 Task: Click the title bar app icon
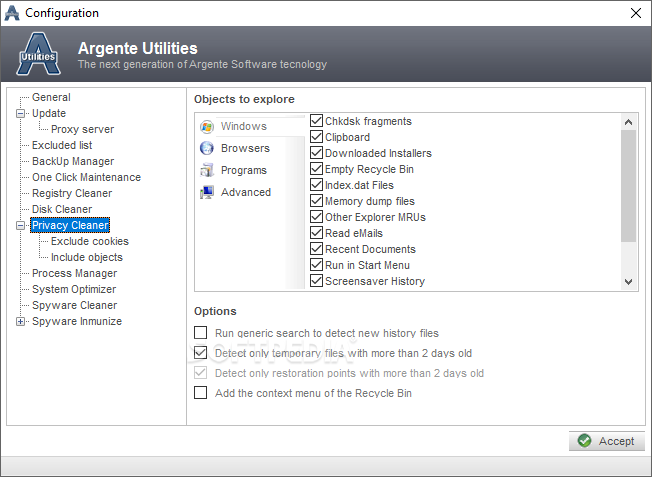tap(12, 13)
